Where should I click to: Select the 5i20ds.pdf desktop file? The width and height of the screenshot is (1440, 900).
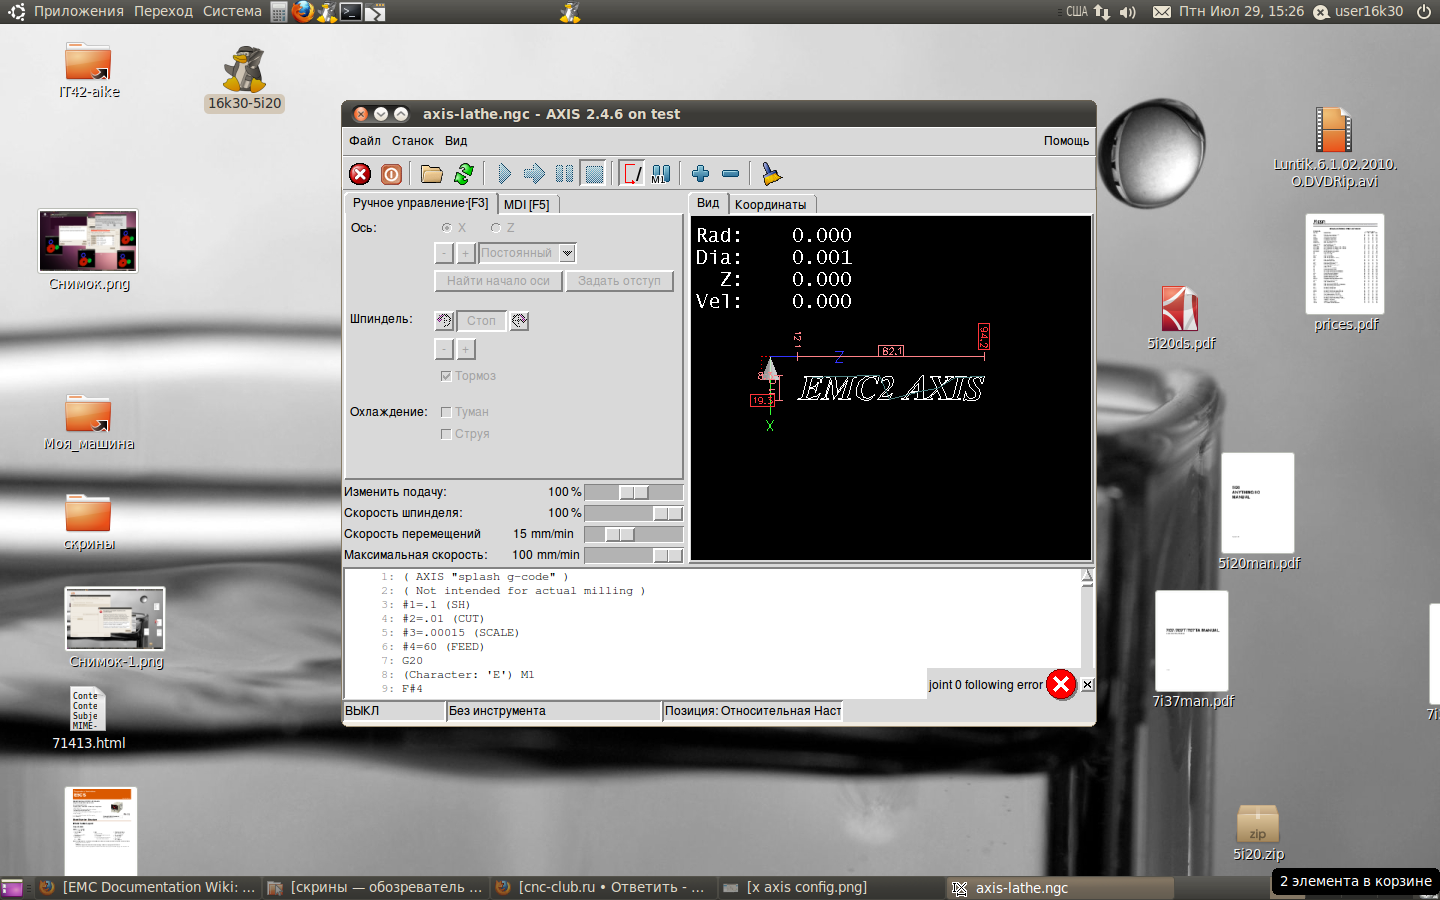(1181, 317)
